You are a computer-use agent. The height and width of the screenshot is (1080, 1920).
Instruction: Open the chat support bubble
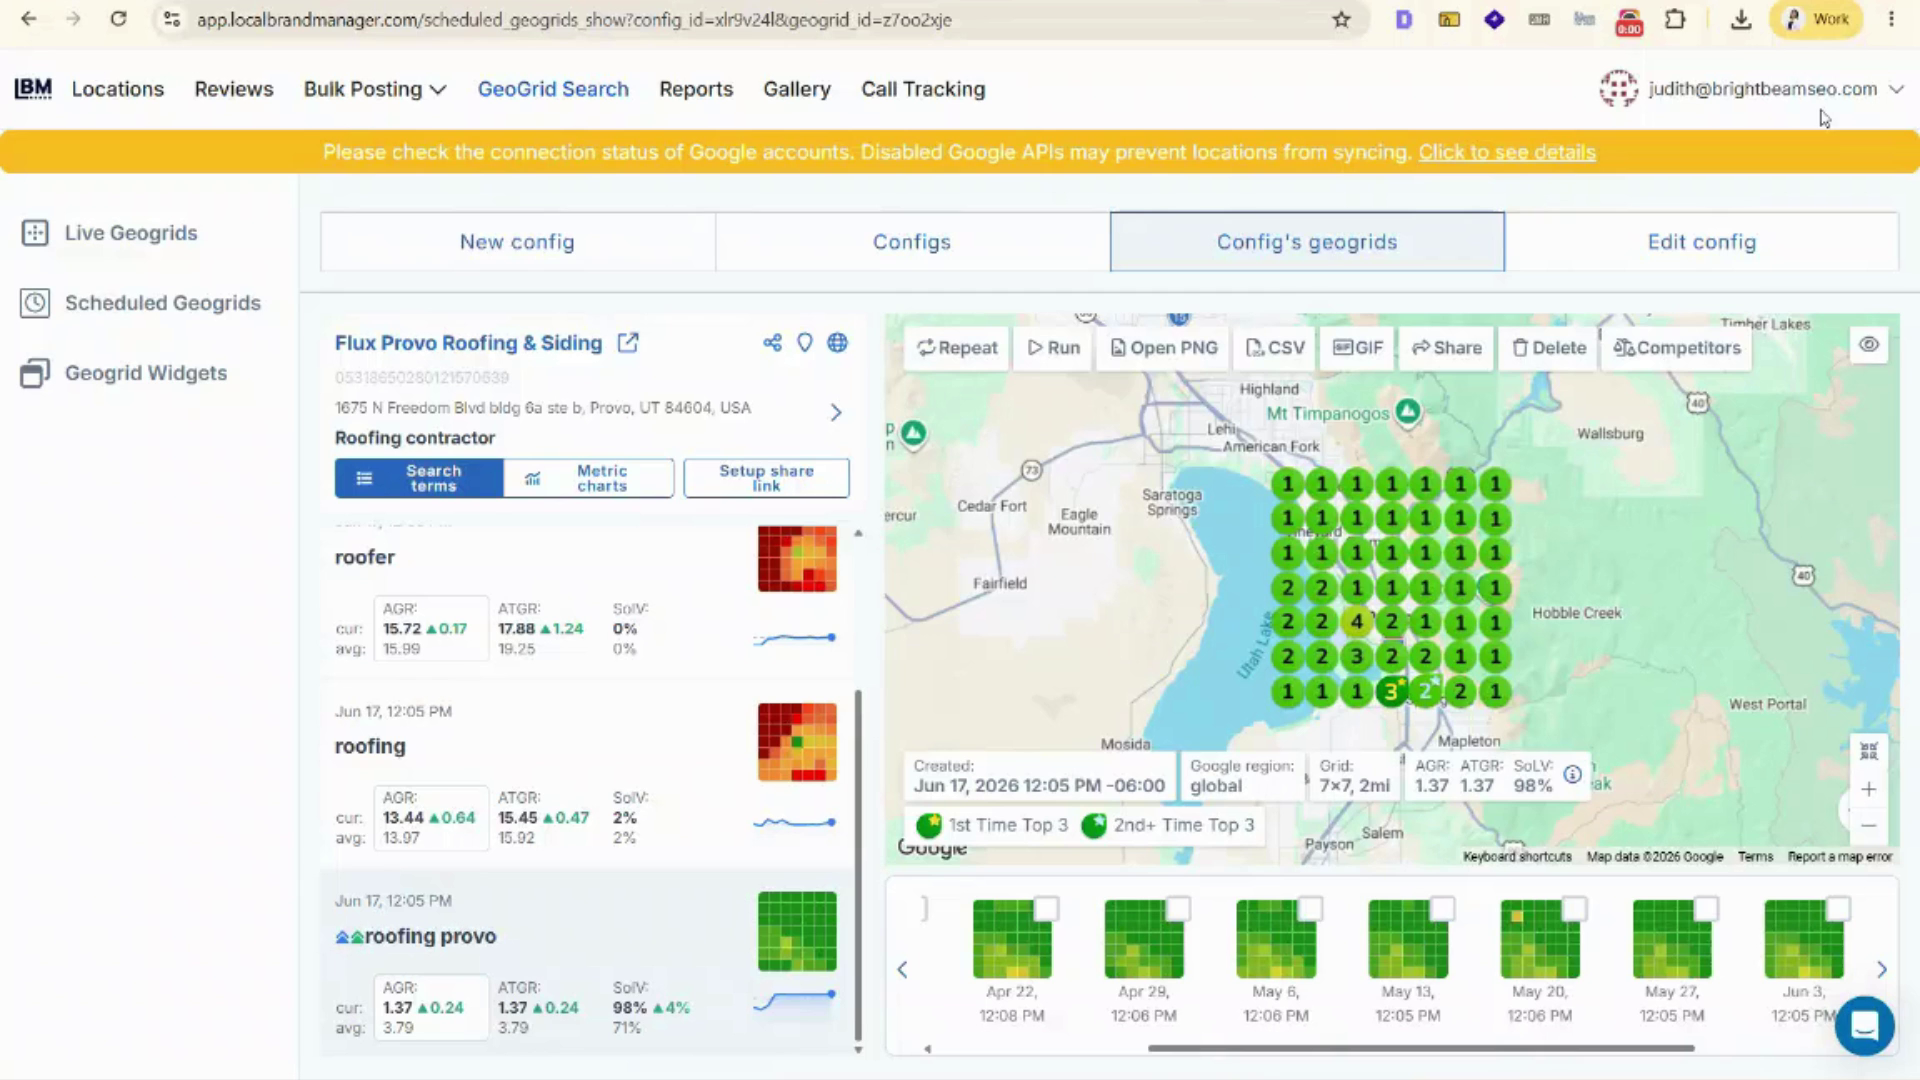[1864, 1025]
